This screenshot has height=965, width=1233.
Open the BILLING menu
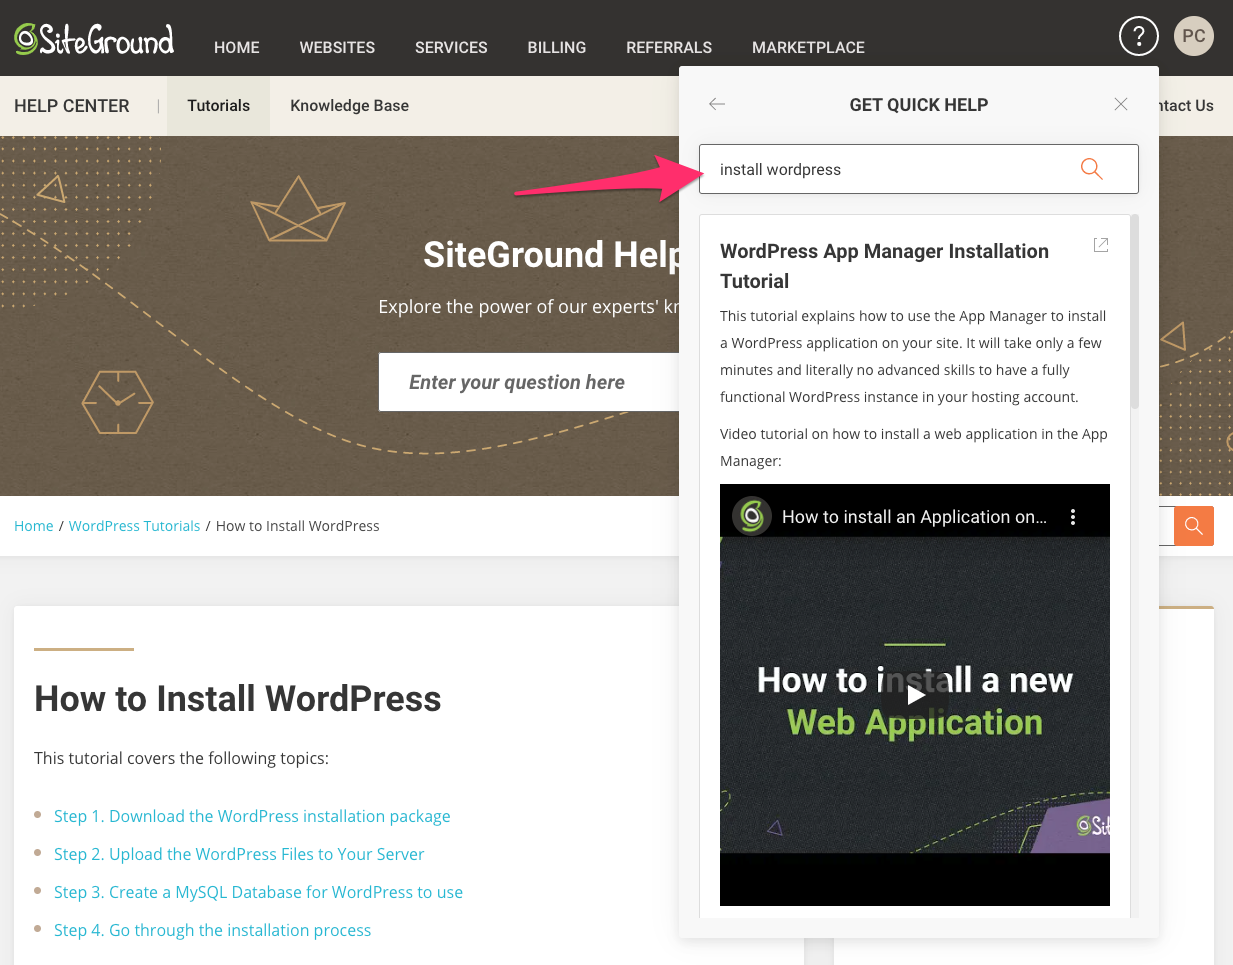[x=557, y=47]
